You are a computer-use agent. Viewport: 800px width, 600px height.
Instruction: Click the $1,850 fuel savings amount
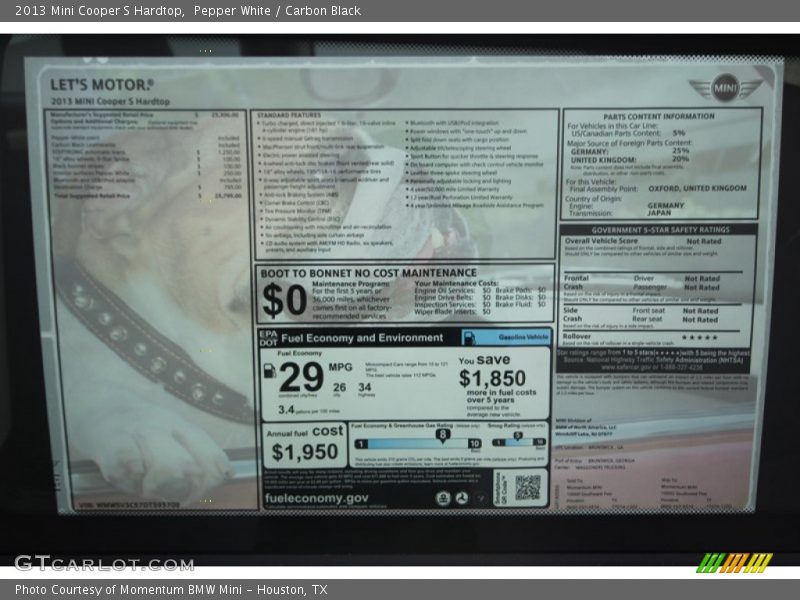[x=492, y=379]
